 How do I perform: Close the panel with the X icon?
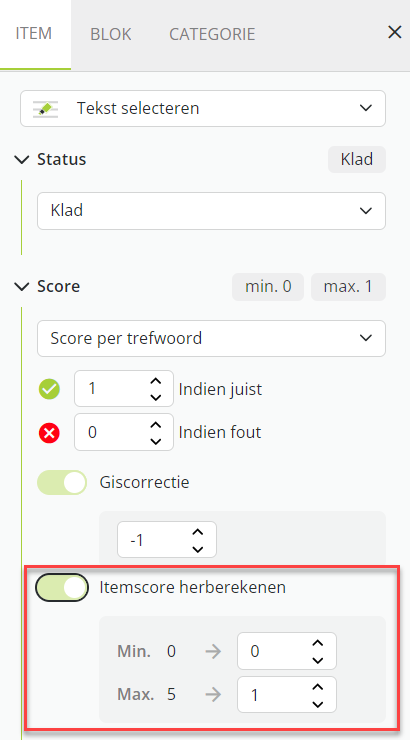pyautogui.click(x=394, y=33)
